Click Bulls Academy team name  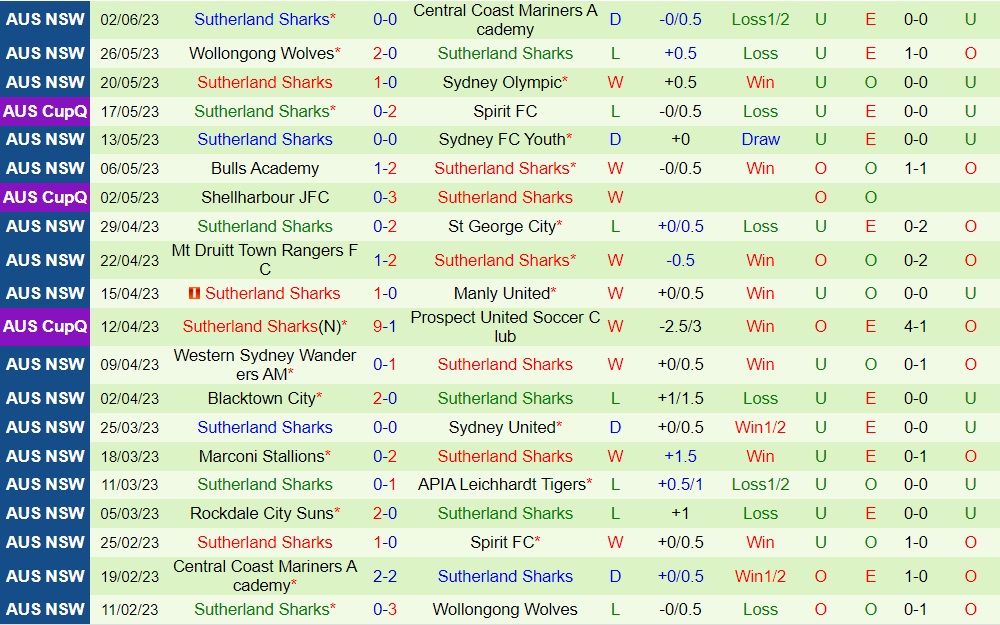265,168
